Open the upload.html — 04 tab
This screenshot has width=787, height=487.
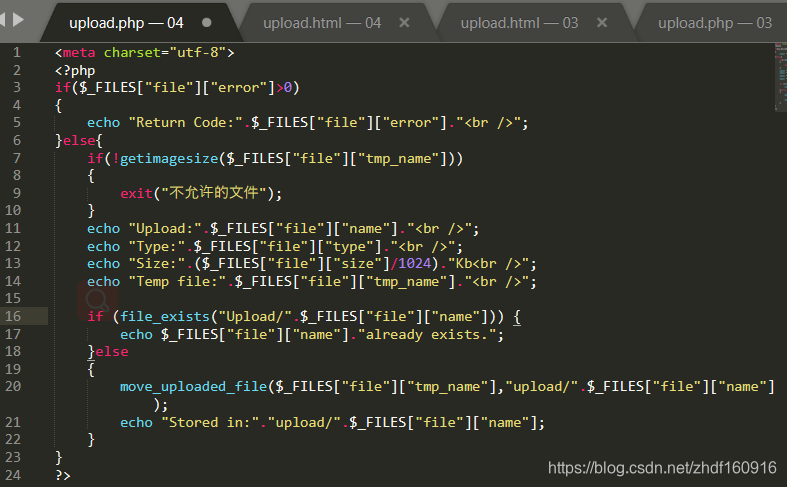(322, 22)
